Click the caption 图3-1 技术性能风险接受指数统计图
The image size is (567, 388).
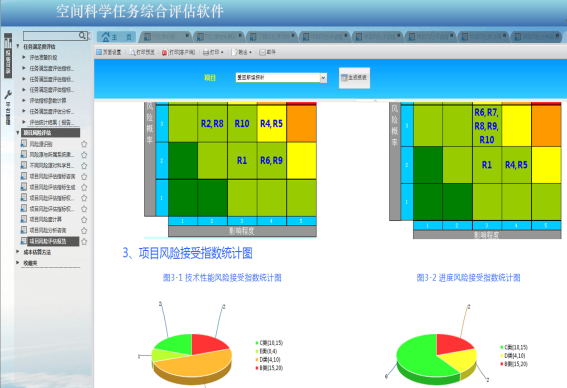(x=222, y=278)
